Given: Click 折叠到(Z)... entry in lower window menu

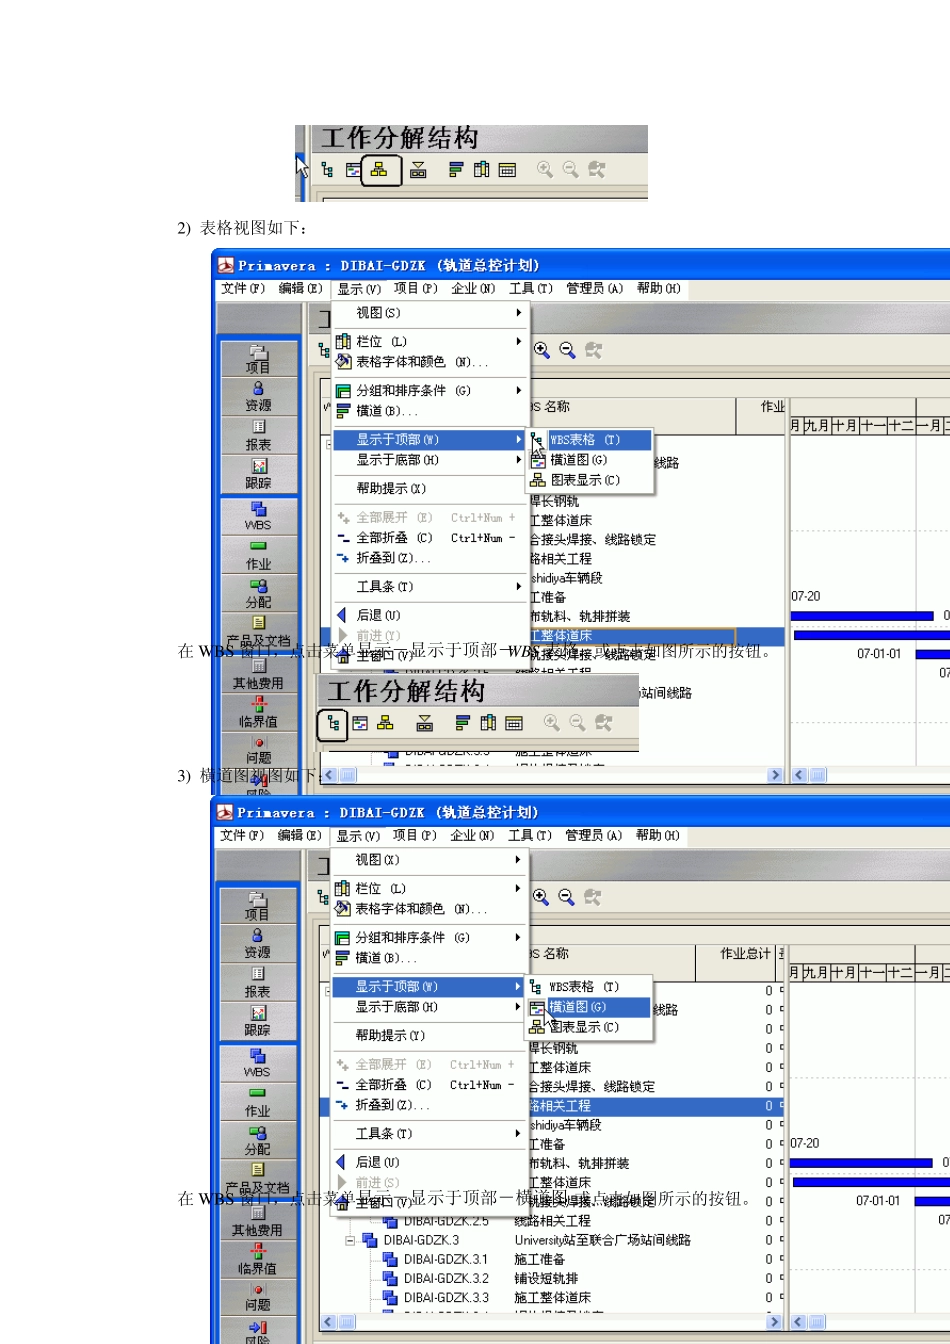Looking at the screenshot, I should (x=428, y=1105).
